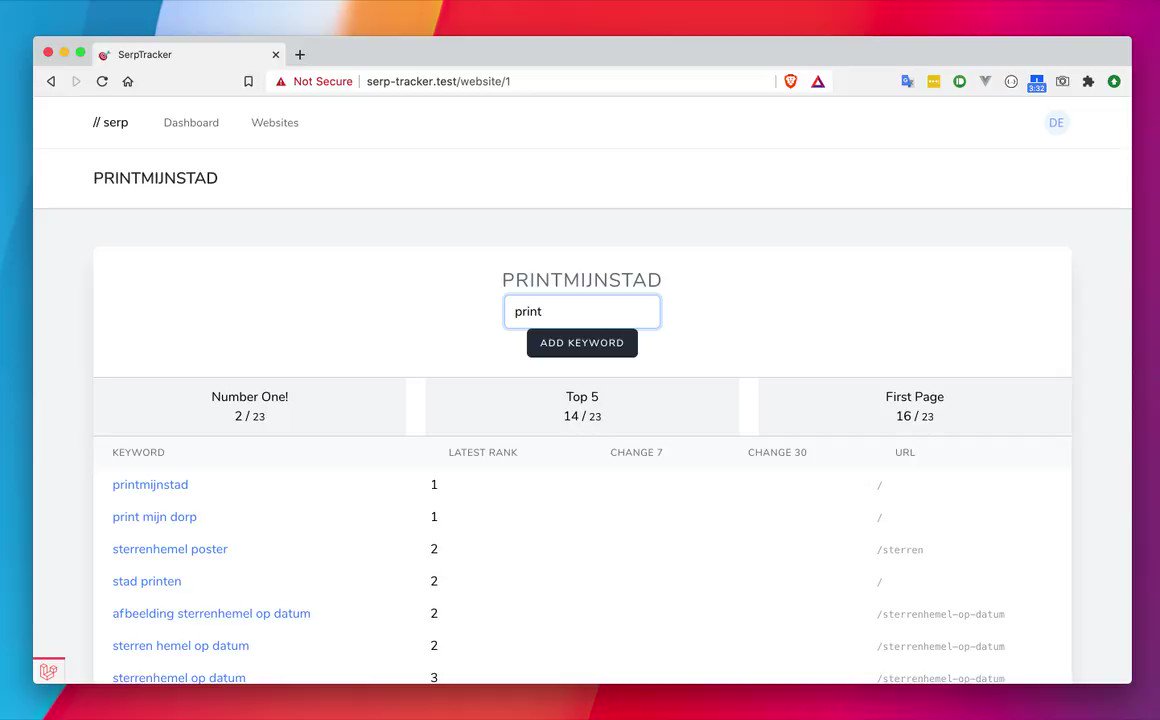The width and height of the screenshot is (1160, 720).
Task: Open the Dashboard navigation item
Action: [191, 123]
